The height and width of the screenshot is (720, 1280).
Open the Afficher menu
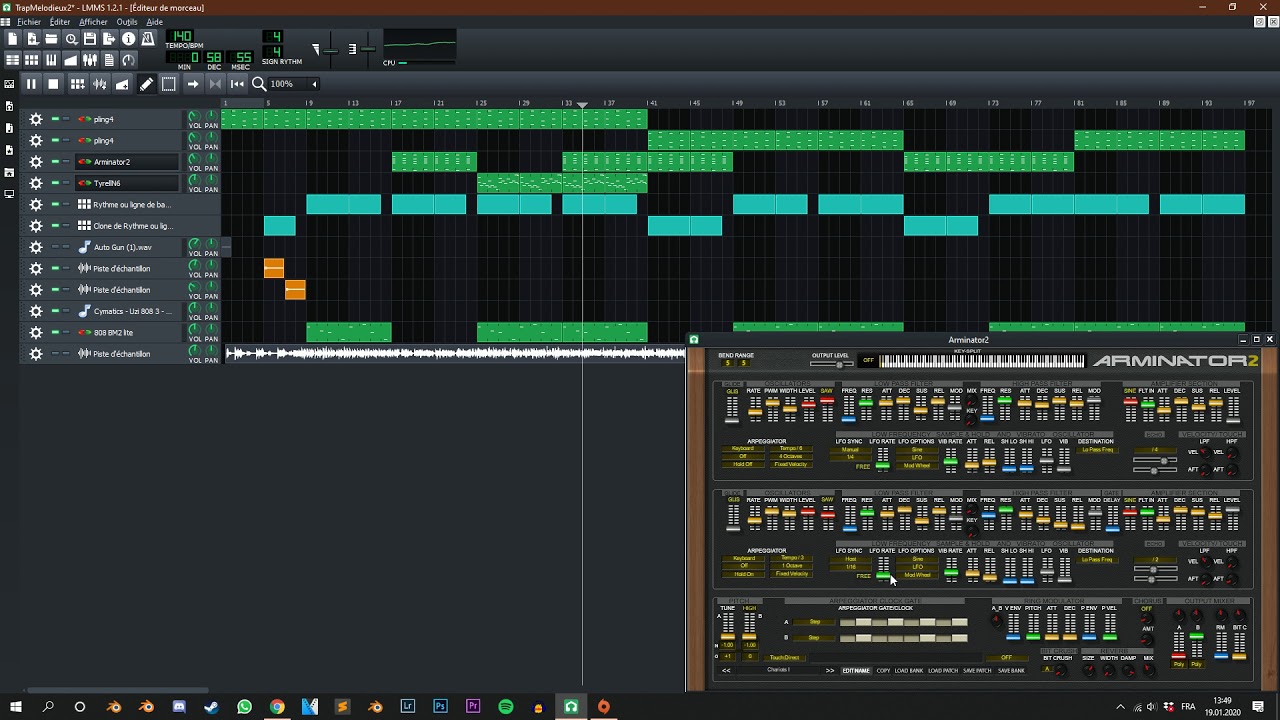coord(93,22)
